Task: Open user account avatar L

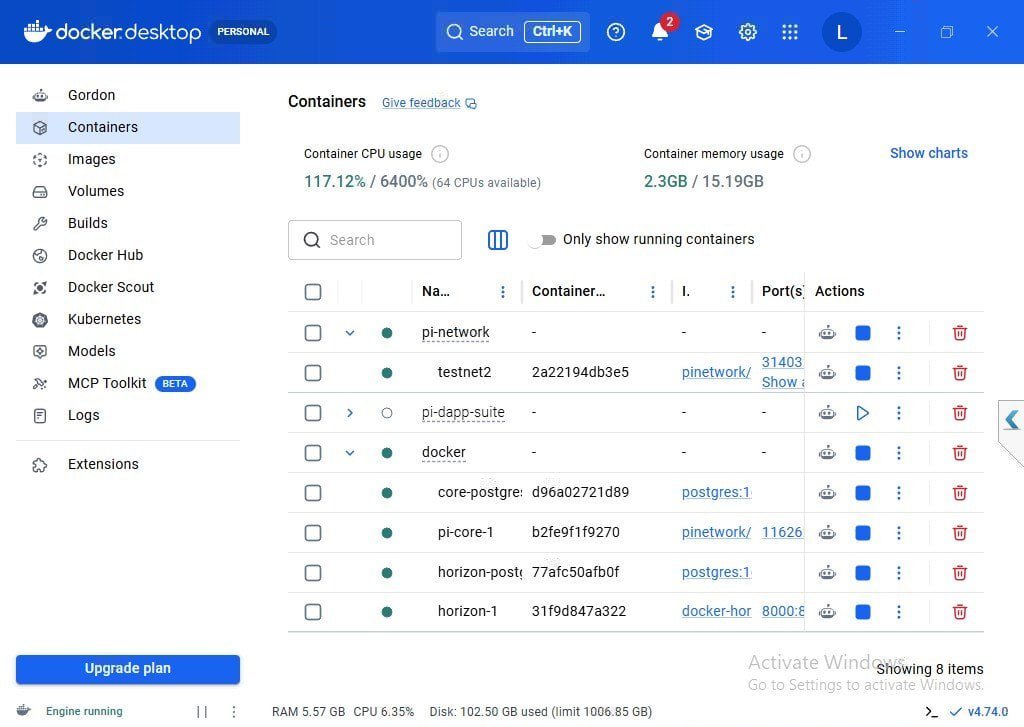Action: coord(841,32)
